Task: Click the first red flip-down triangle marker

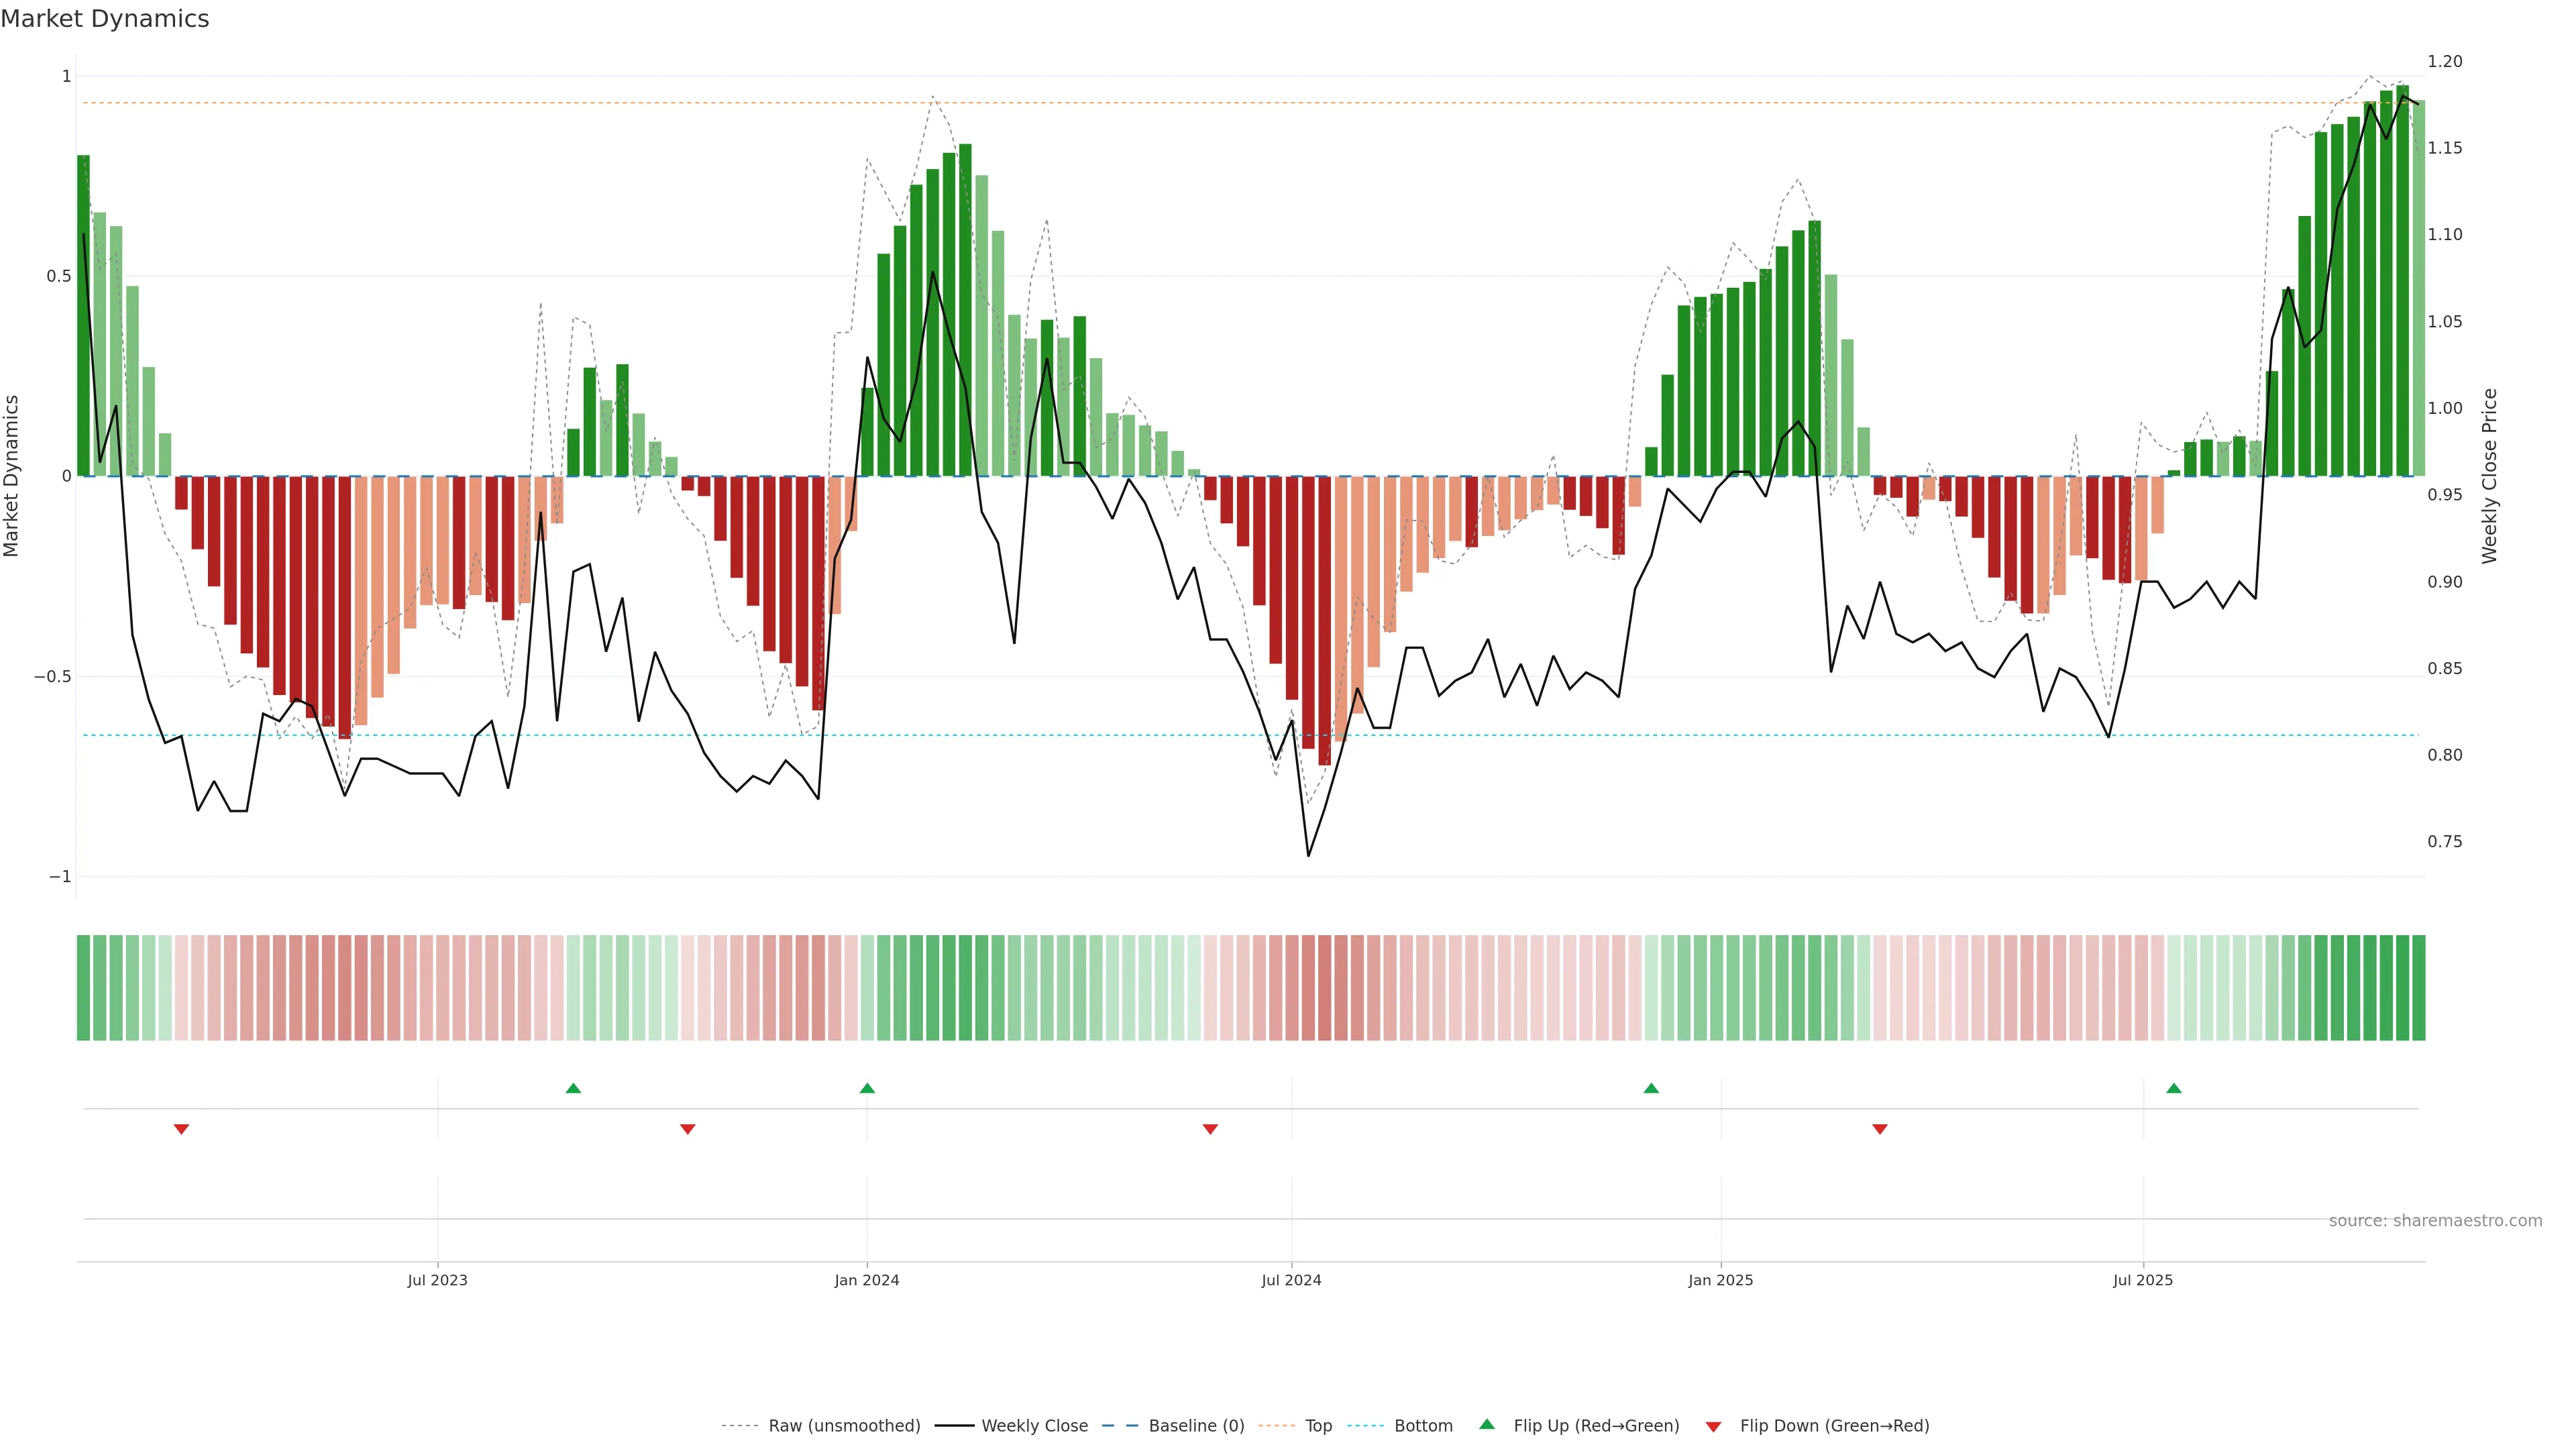Action: coord(181,1129)
